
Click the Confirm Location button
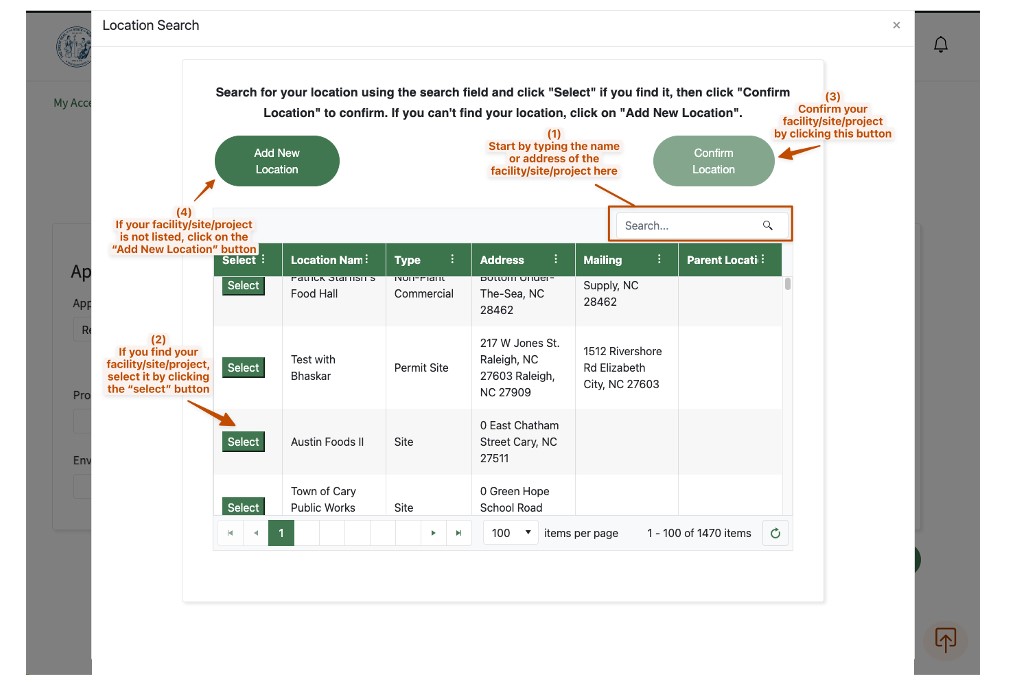[x=714, y=161]
